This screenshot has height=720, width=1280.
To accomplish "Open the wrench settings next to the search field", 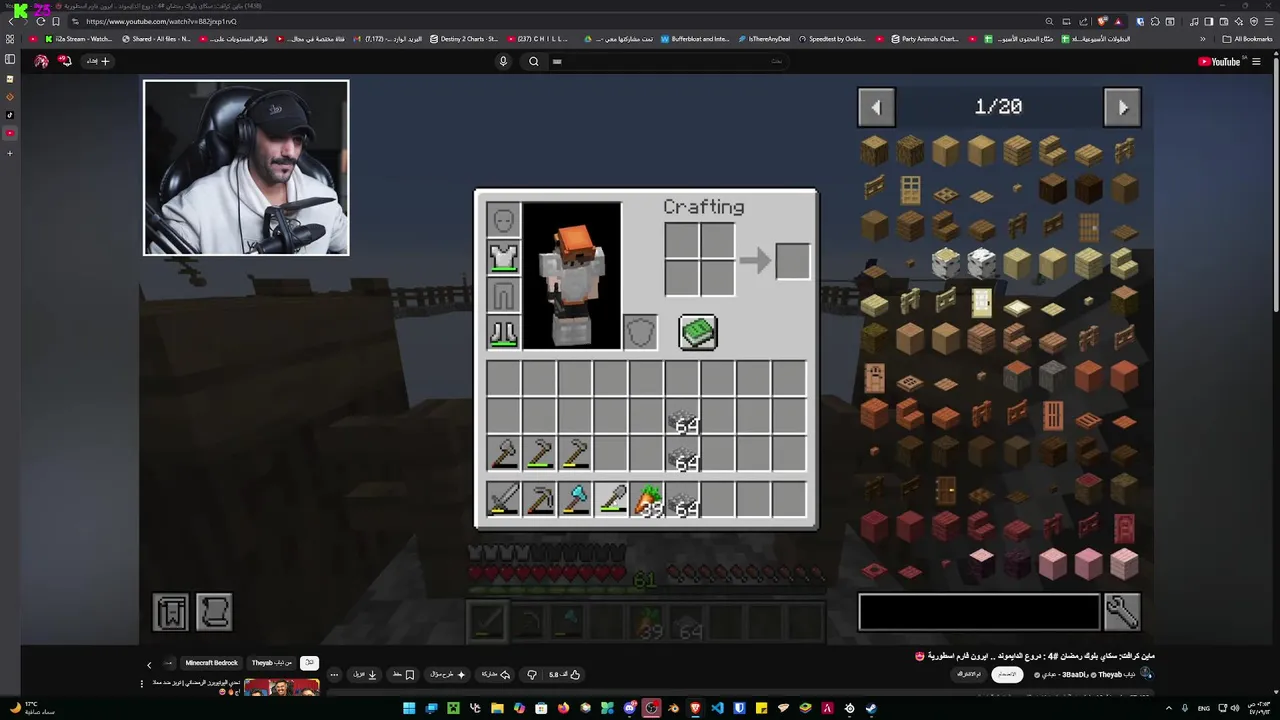I will click(x=1122, y=612).
